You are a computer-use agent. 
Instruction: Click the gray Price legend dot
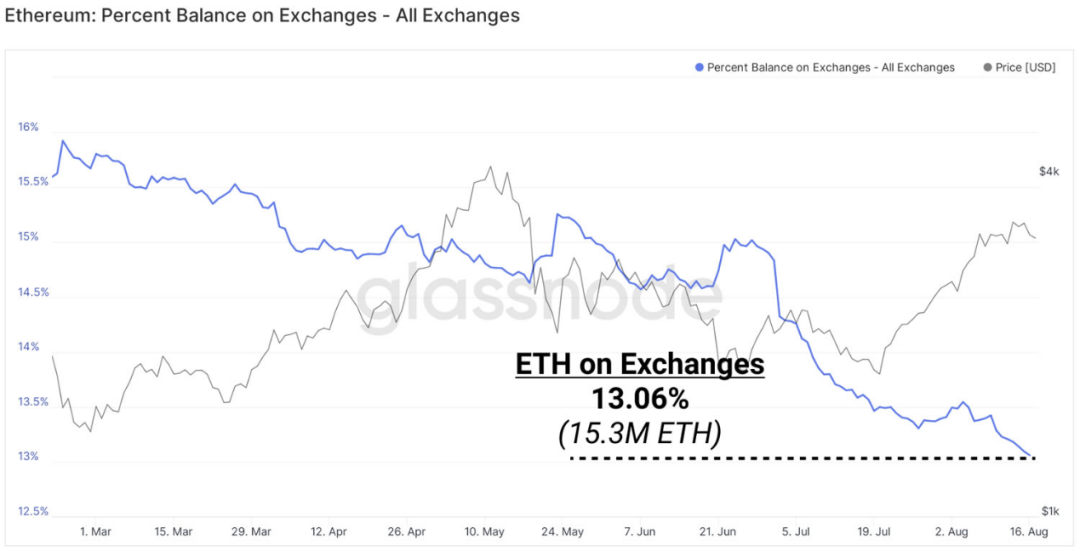click(988, 67)
